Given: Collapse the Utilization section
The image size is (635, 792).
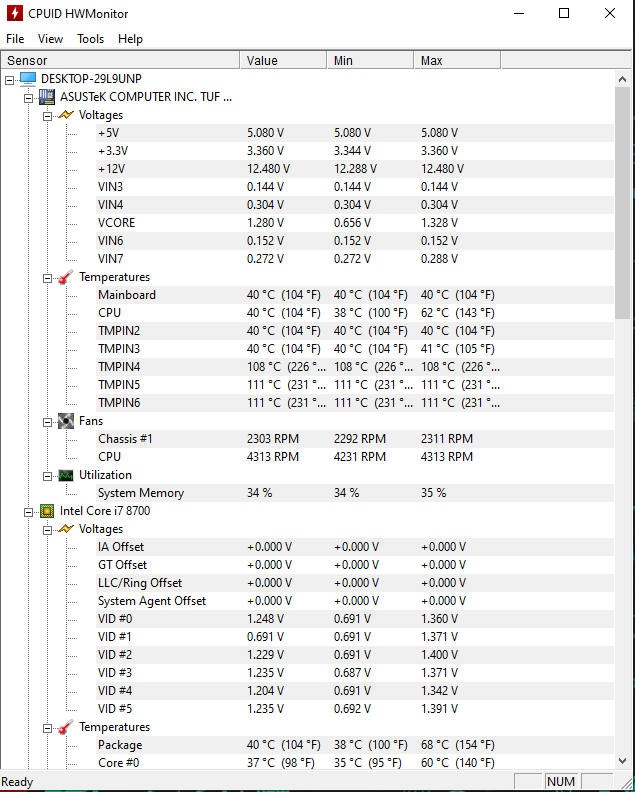Looking at the screenshot, I should pos(47,476).
